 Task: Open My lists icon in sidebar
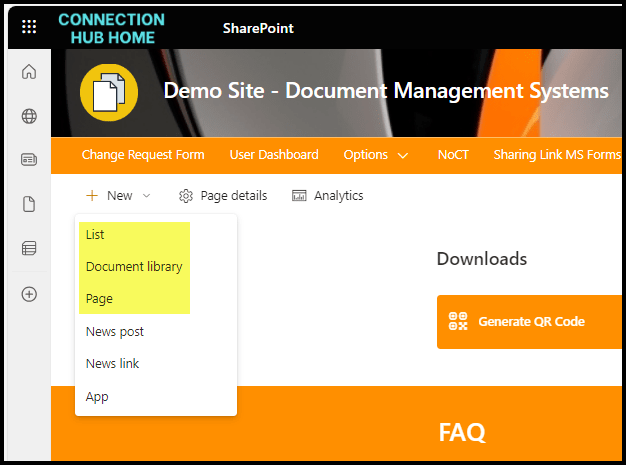point(29,249)
